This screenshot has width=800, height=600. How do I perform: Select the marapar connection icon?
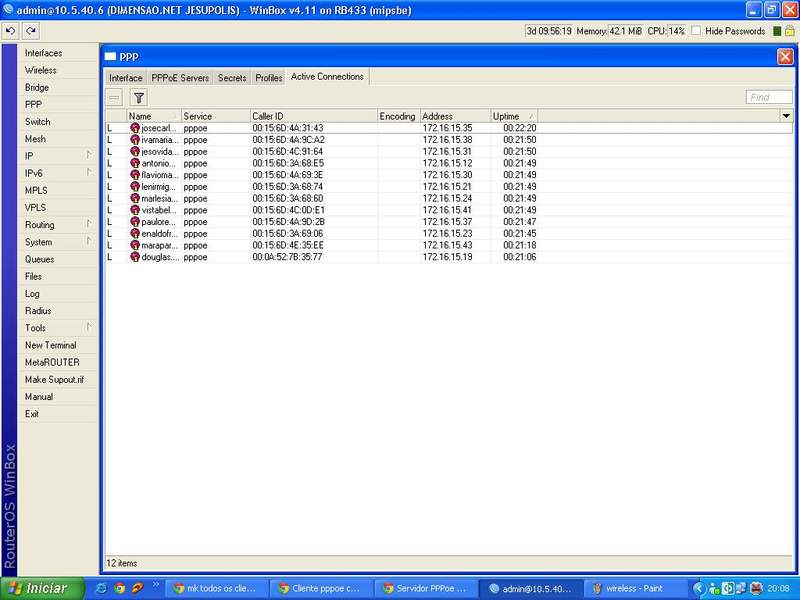[x=135, y=245]
